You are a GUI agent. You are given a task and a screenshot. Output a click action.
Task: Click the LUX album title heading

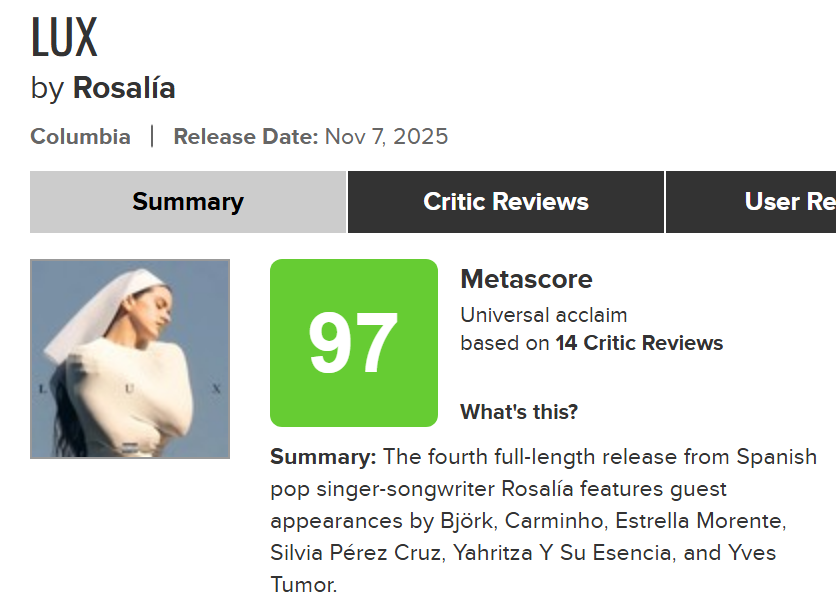tap(64, 39)
